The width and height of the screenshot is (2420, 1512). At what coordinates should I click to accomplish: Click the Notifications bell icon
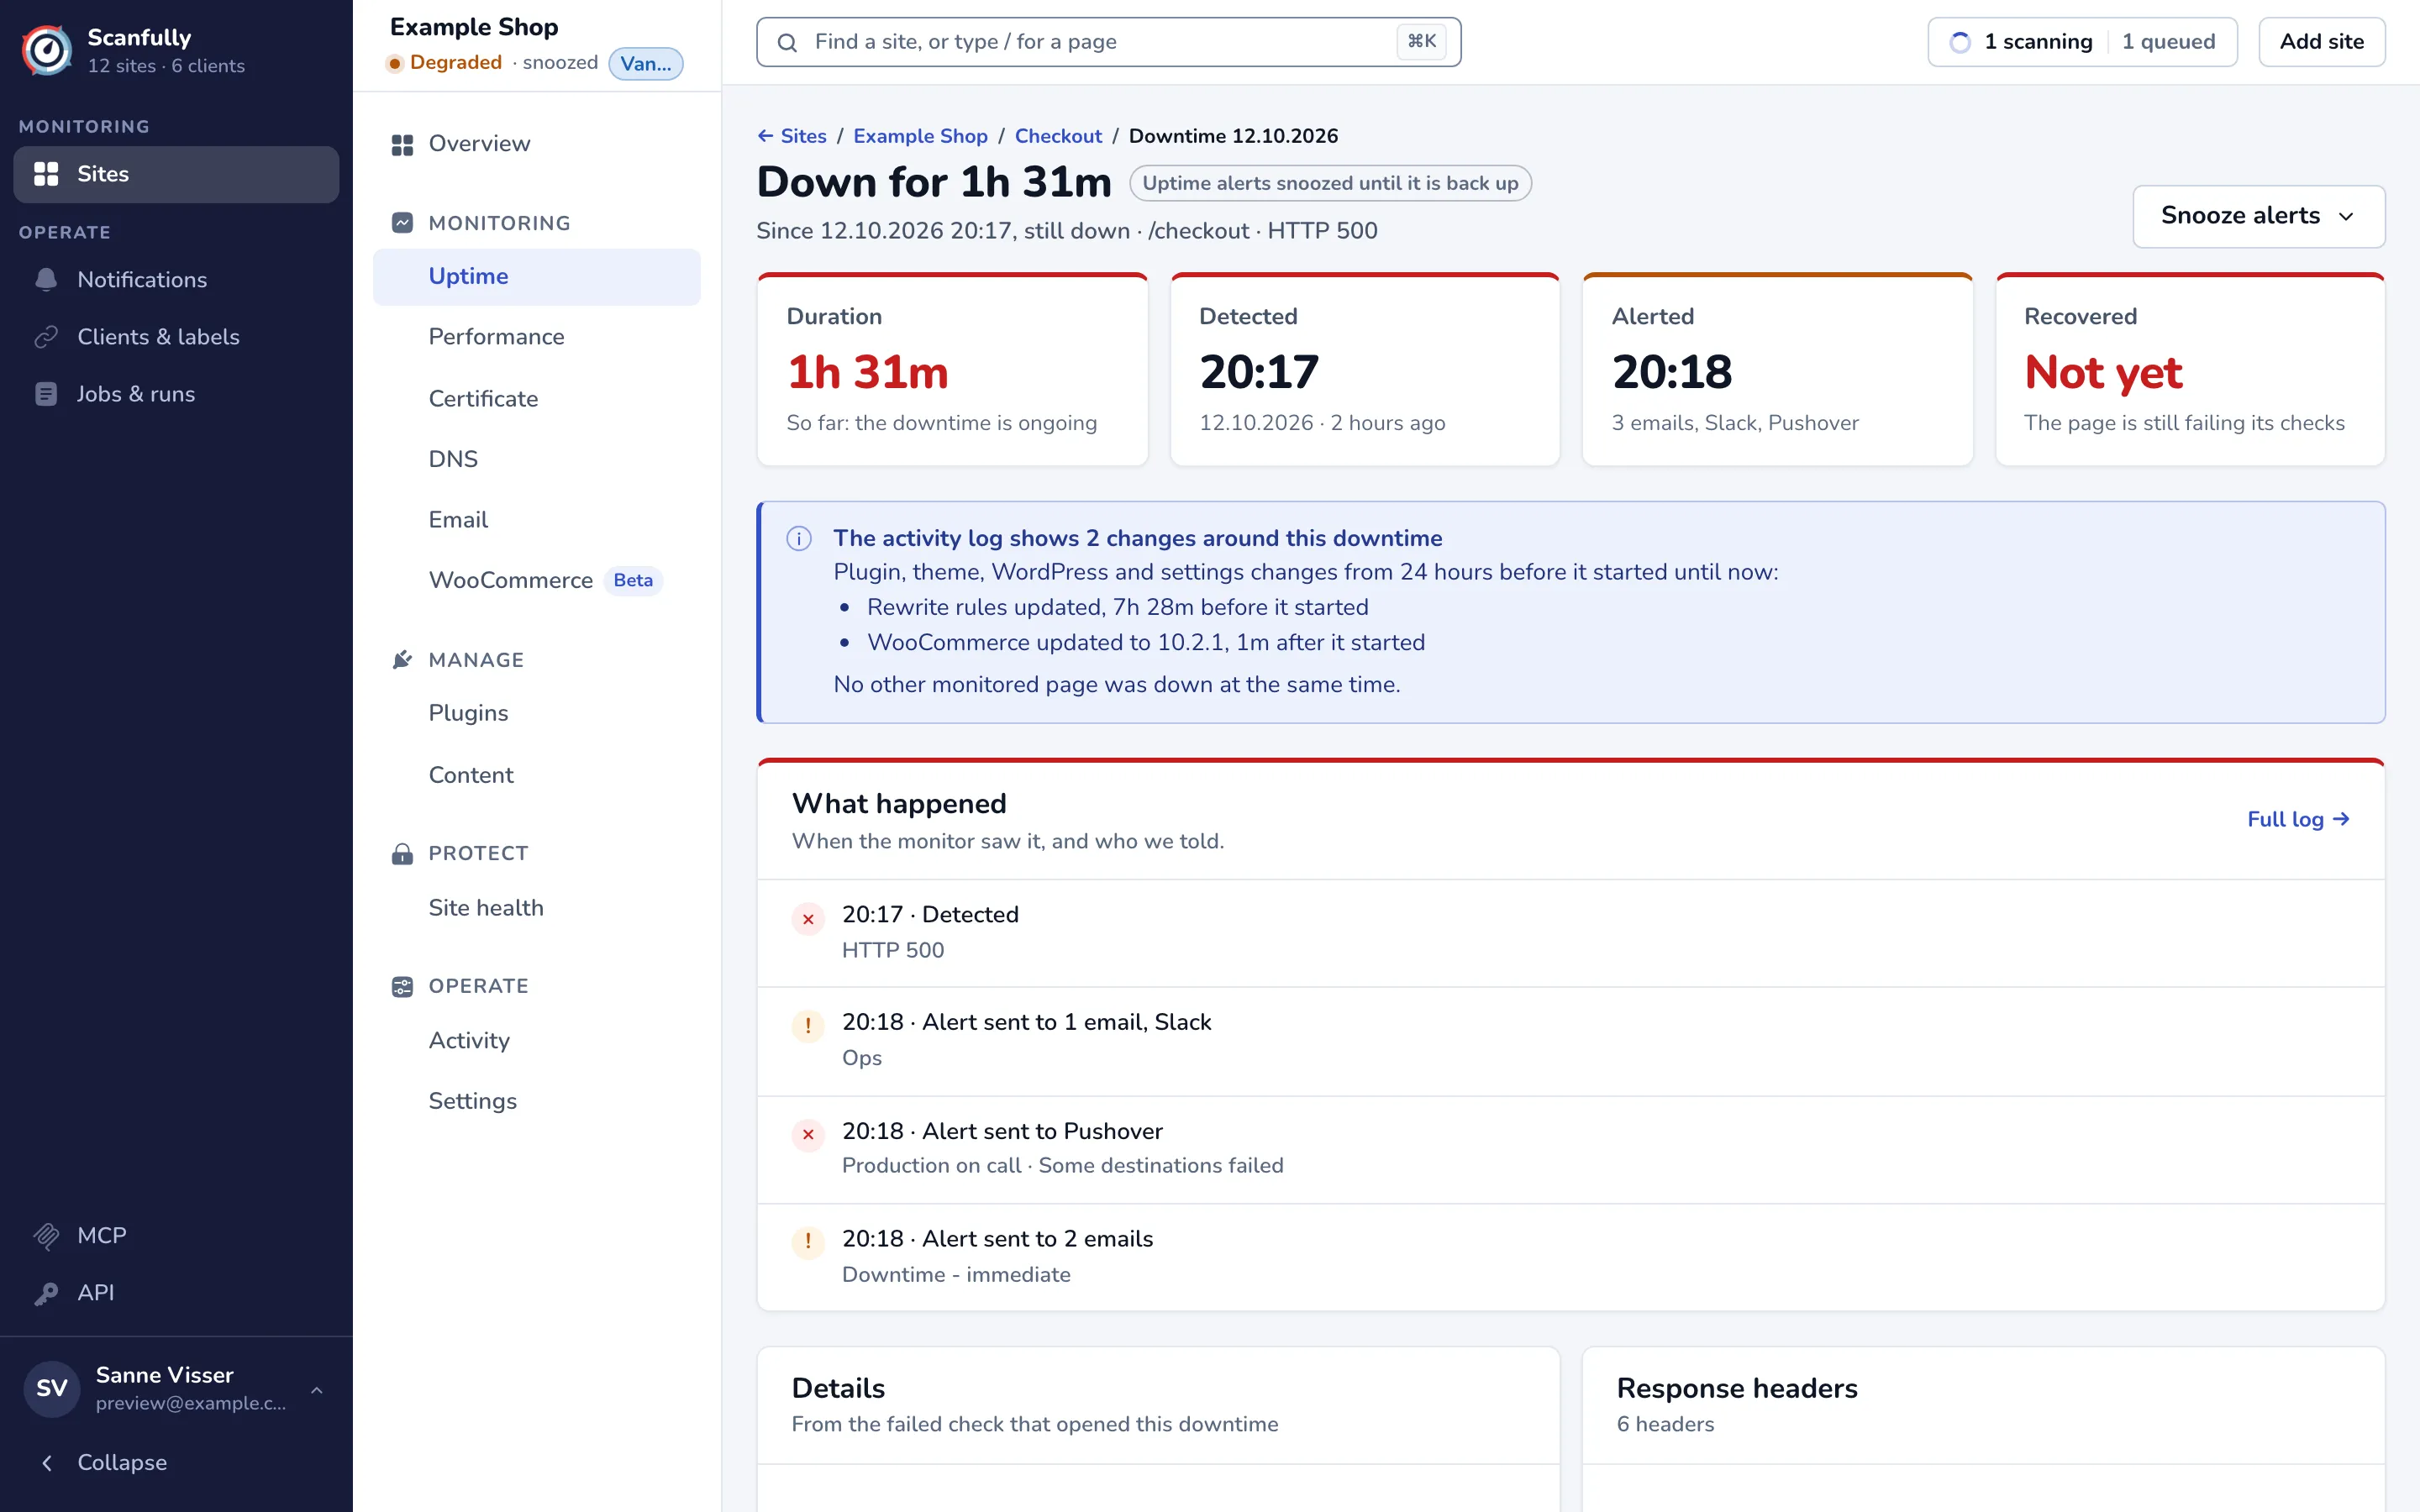tap(46, 280)
